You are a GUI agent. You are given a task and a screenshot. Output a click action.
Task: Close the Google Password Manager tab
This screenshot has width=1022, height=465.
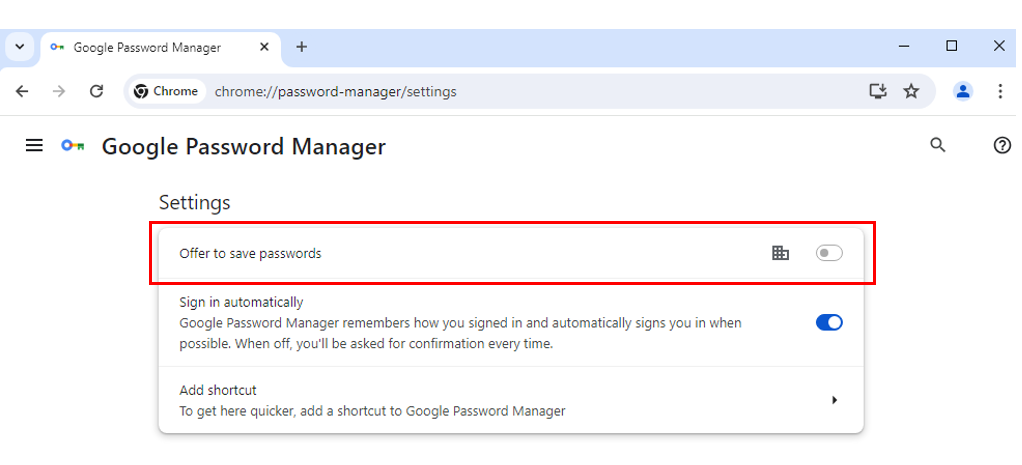tap(264, 47)
